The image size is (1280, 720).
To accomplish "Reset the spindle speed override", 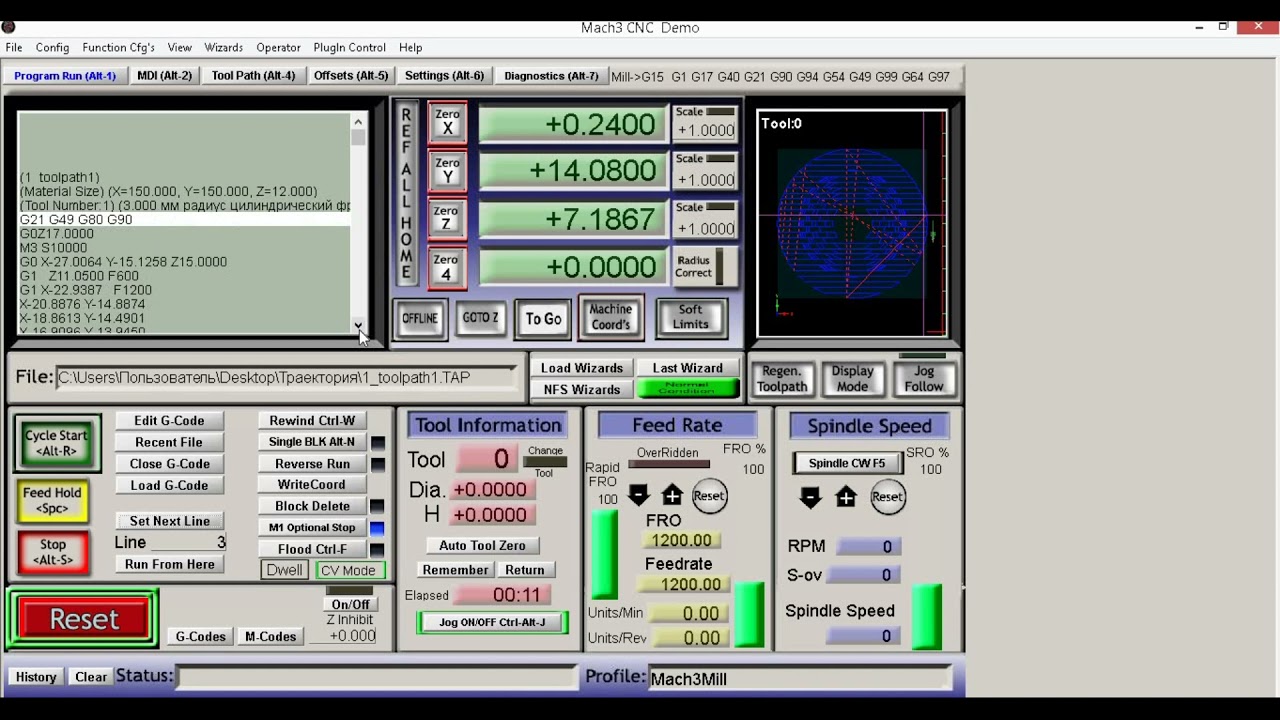I will point(887,497).
